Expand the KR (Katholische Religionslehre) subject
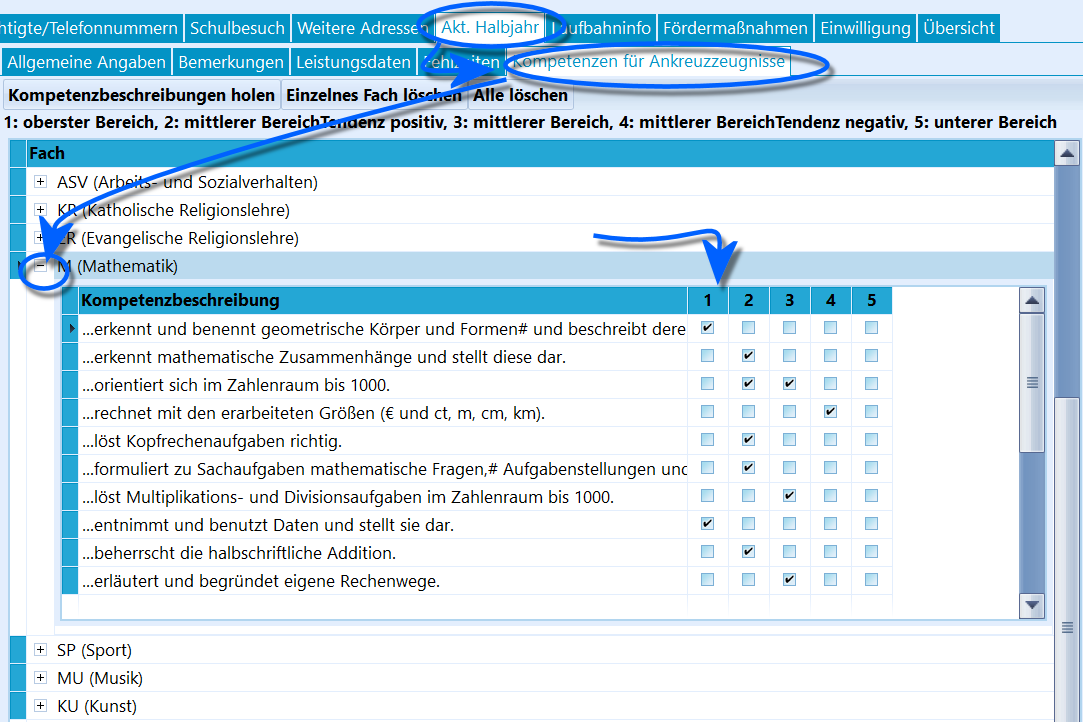1083x722 pixels. tap(41, 209)
